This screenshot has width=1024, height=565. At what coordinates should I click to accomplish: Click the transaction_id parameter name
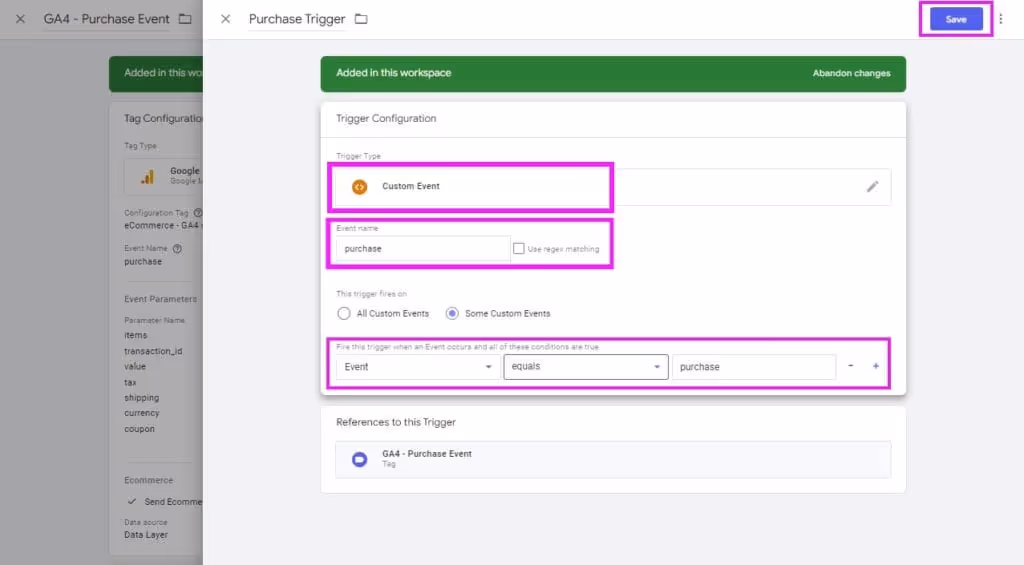pos(153,351)
